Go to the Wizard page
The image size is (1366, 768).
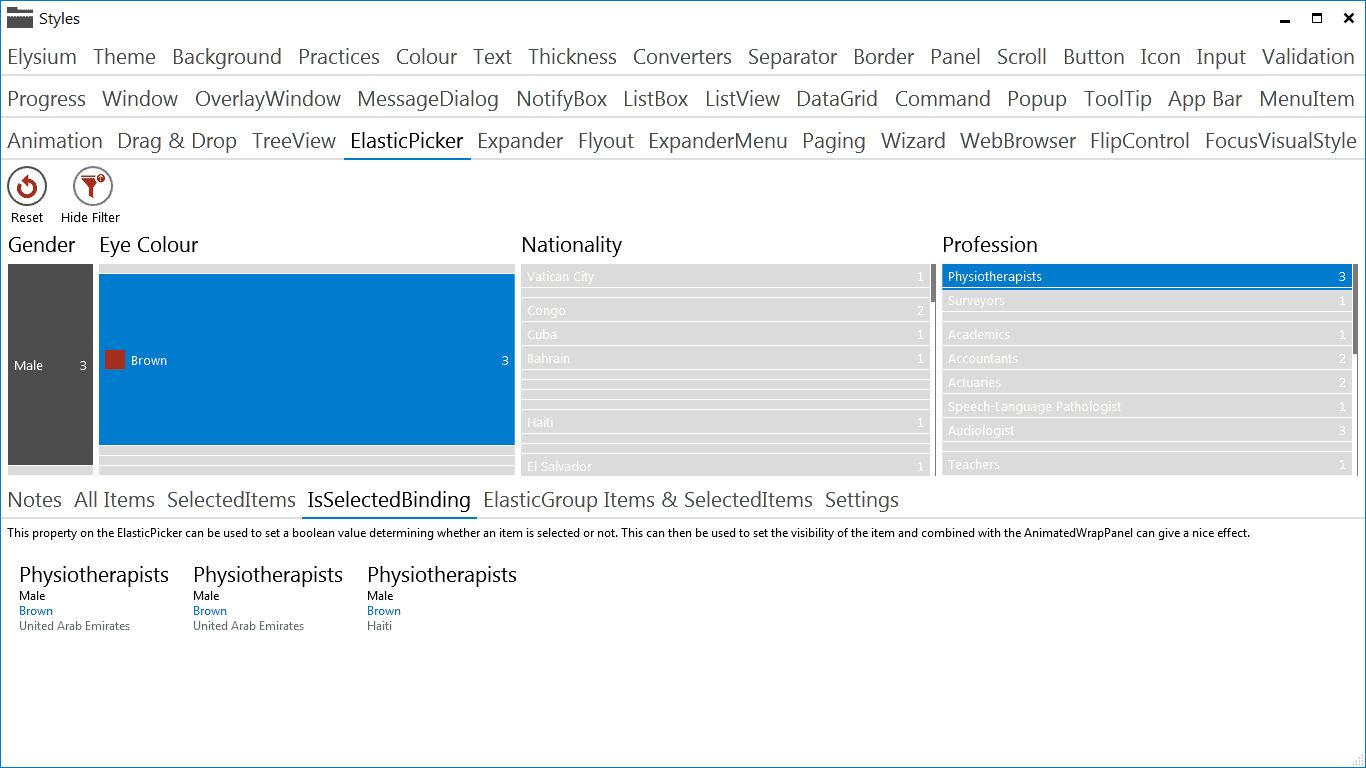coord(912,141)
